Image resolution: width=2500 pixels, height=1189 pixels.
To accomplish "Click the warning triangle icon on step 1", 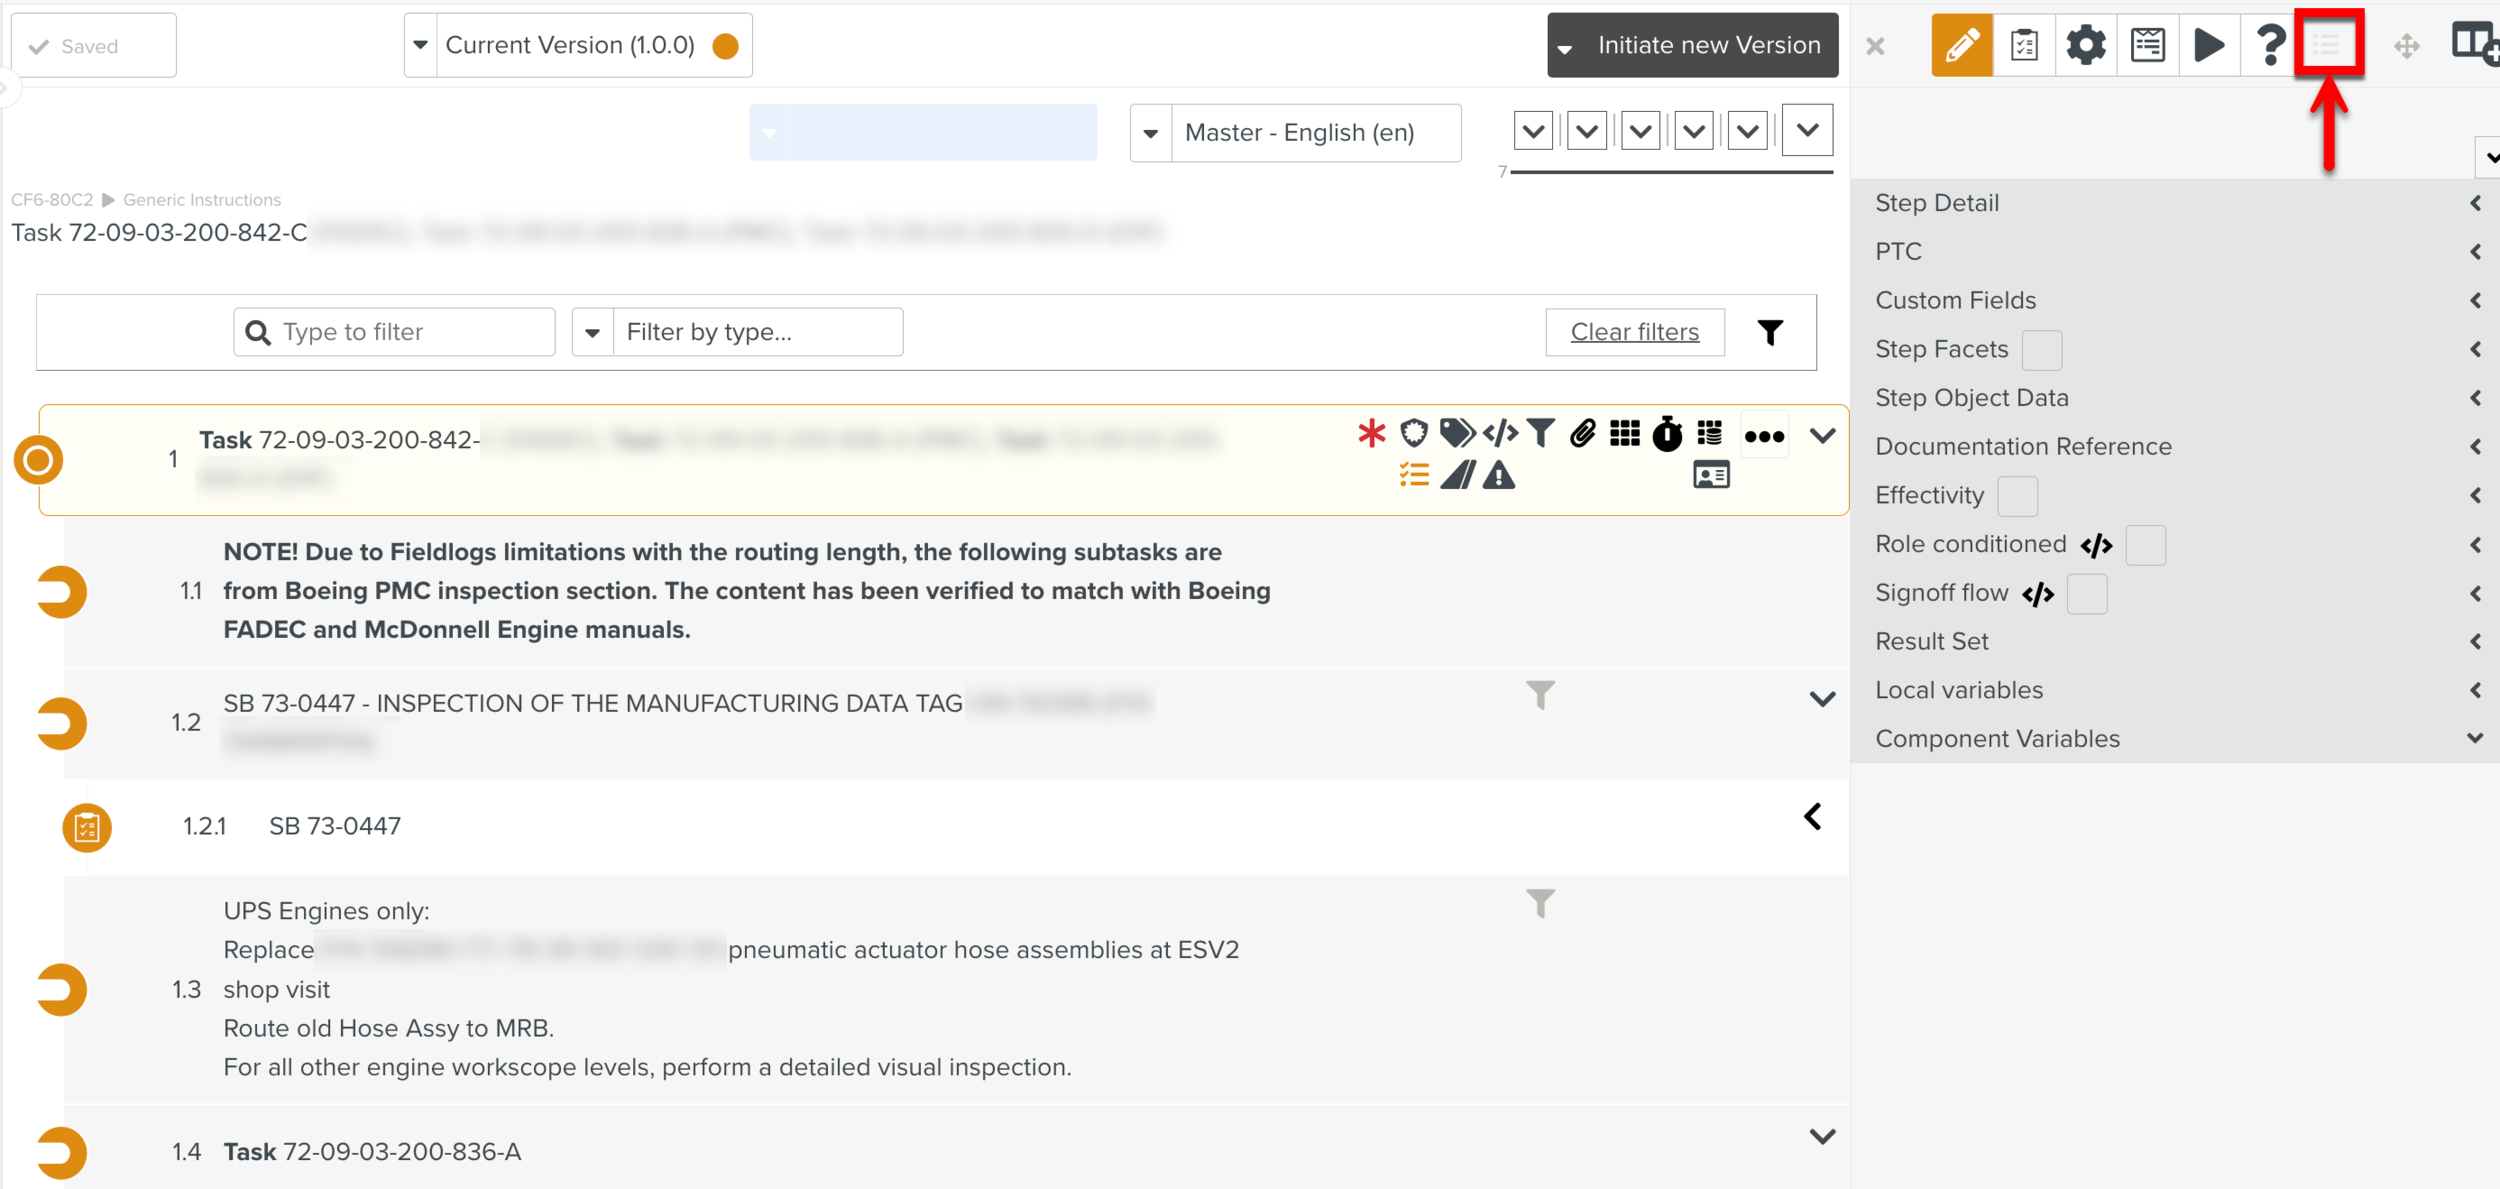I will pos(1498,476).
